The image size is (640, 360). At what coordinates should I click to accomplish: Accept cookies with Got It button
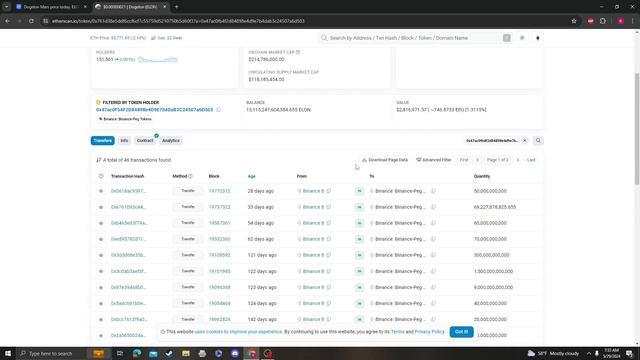(x=462, y=332)
